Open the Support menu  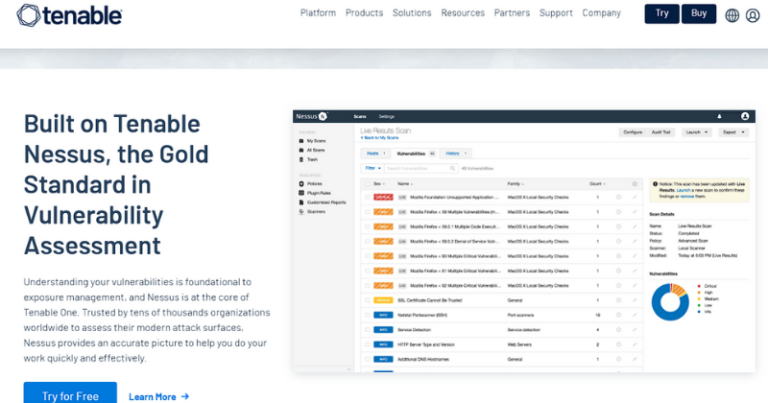pyautogui.click(x=556, y=13)
